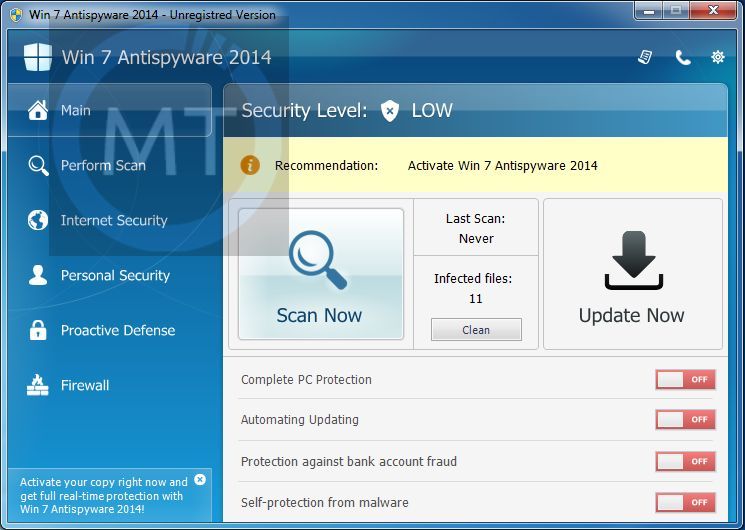
Task: Click padlock icon beside Proactive Defense
Action: coord(38,330)
